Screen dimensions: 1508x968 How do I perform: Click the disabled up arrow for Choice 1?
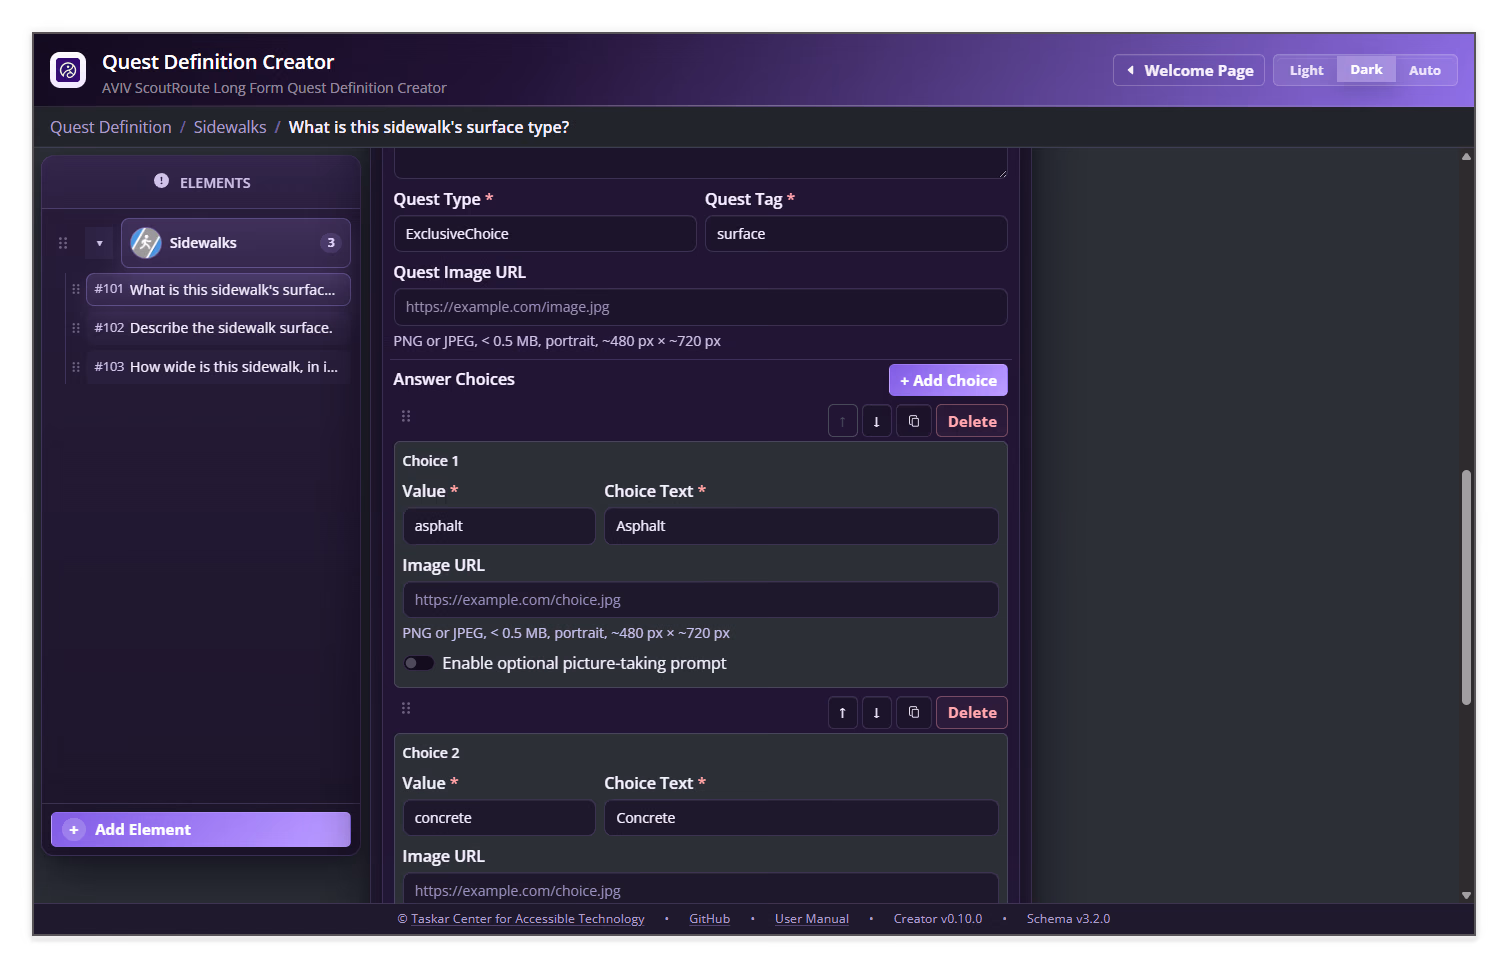tap(842, 421)
